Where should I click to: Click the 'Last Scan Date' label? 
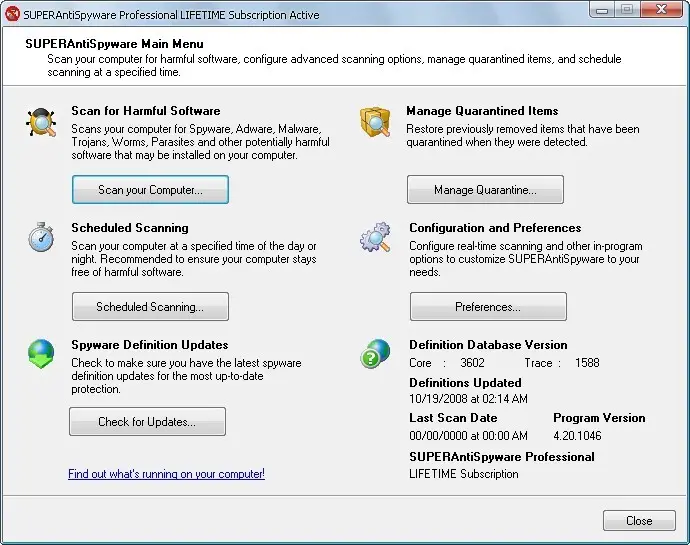(x=453, y=418)
